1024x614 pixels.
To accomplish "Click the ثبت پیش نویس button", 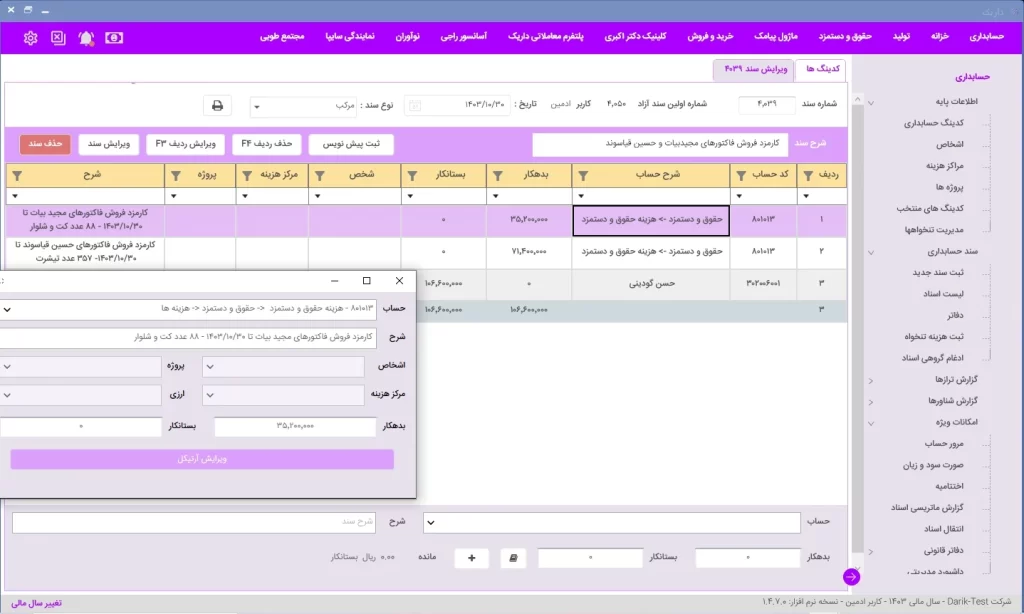I will click(x=351, y=144).
